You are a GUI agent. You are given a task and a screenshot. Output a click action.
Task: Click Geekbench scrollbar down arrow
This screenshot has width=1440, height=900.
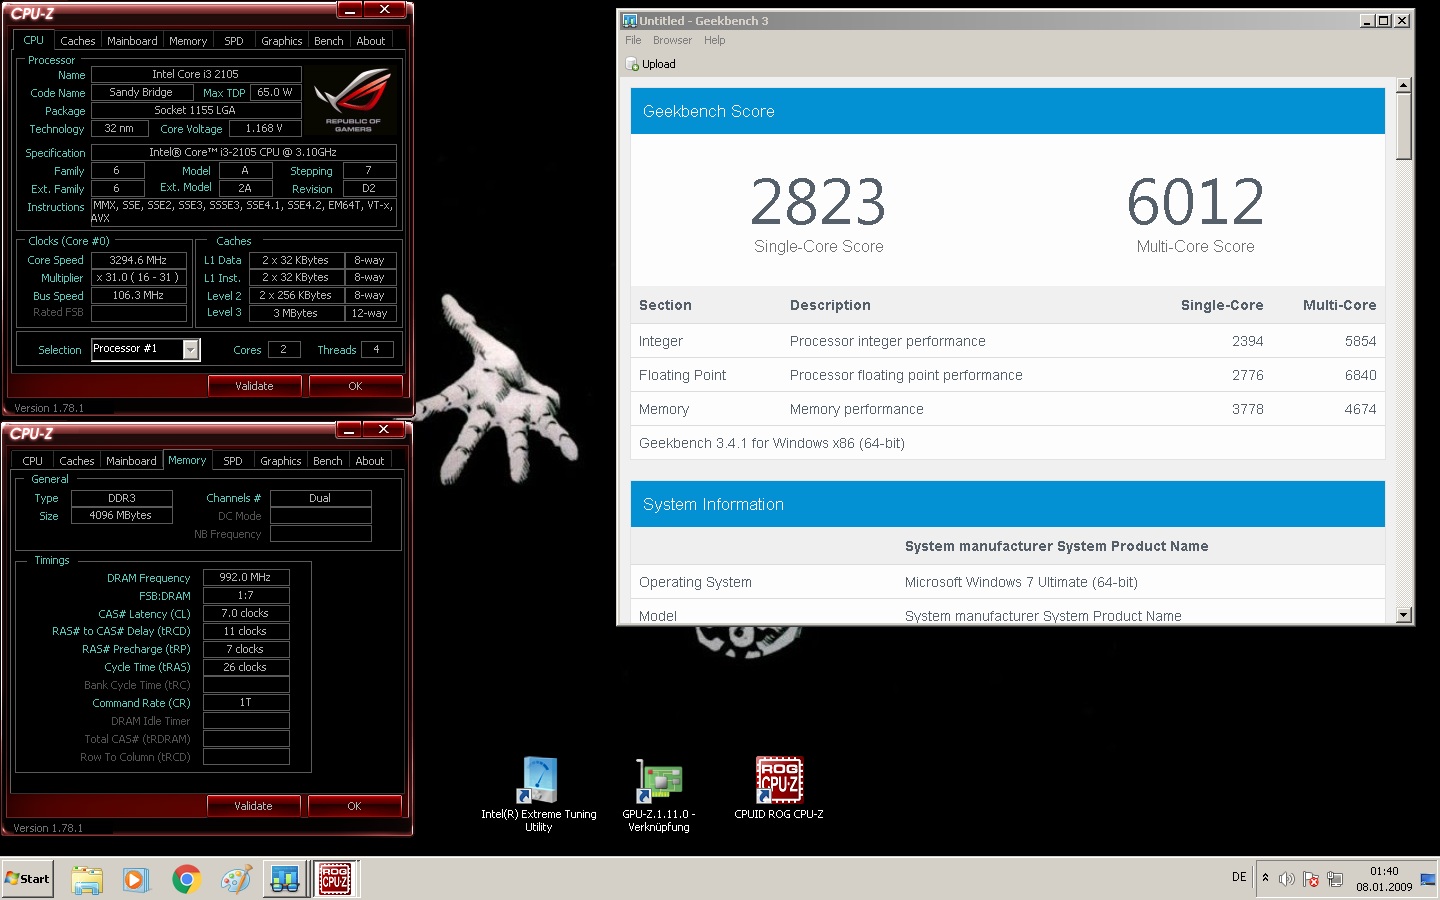pos(1403,615)
